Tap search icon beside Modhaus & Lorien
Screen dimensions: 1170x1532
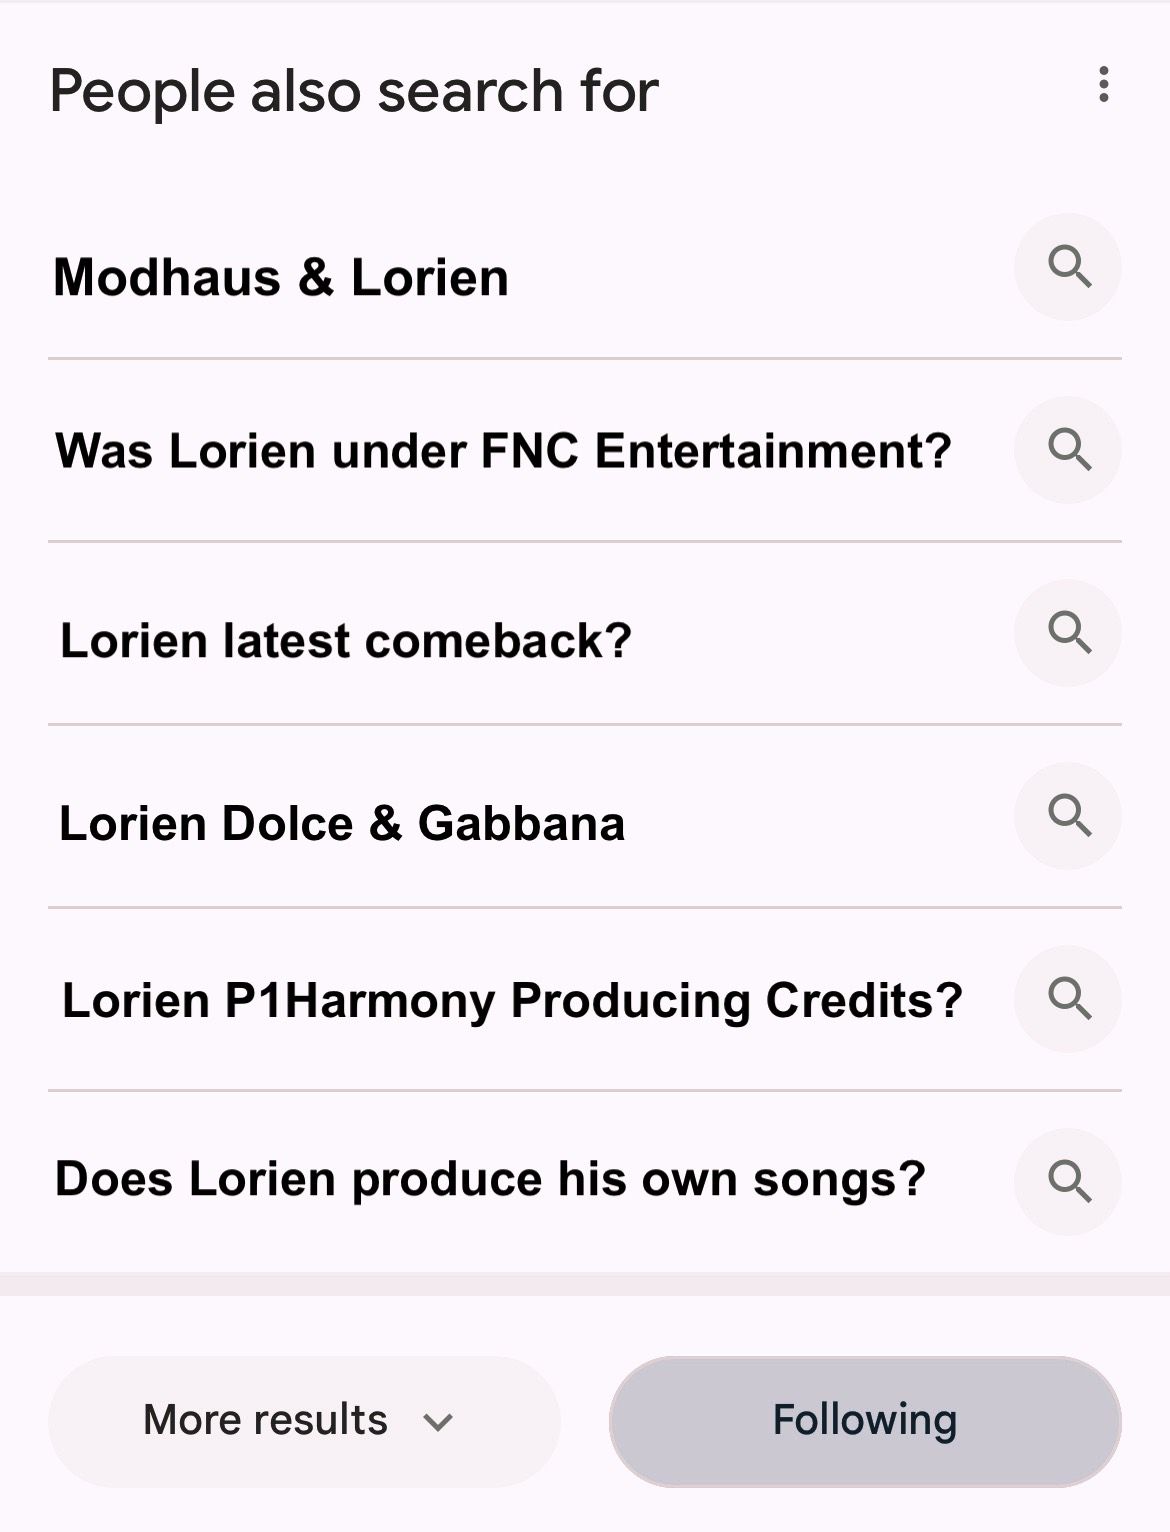click(x=1068, y=267)
